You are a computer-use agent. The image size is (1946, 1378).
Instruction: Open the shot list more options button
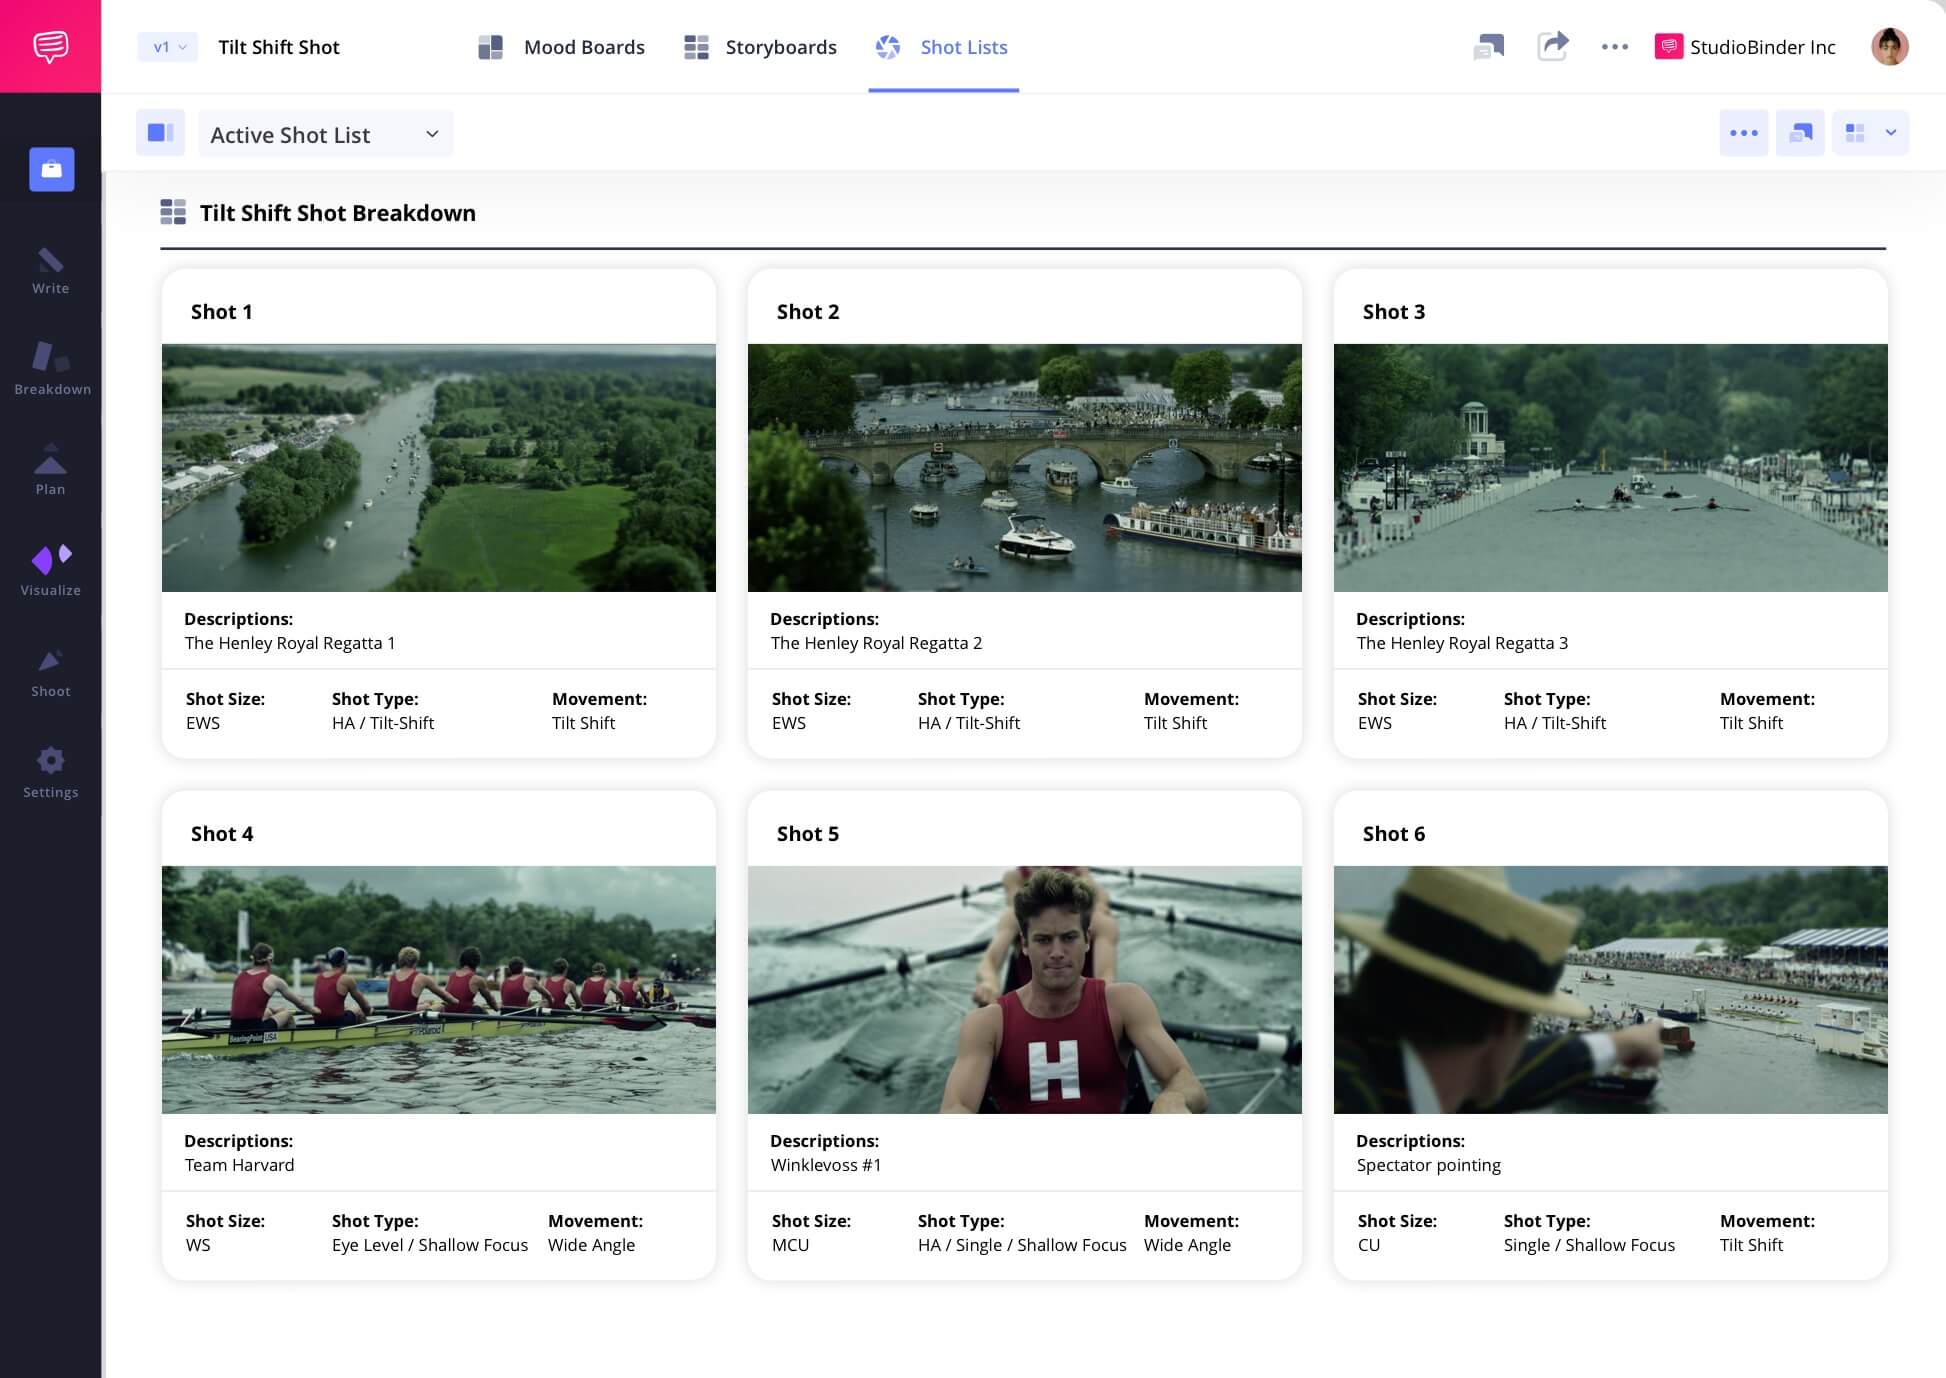pyautogui.click(x=1743, y=133)
